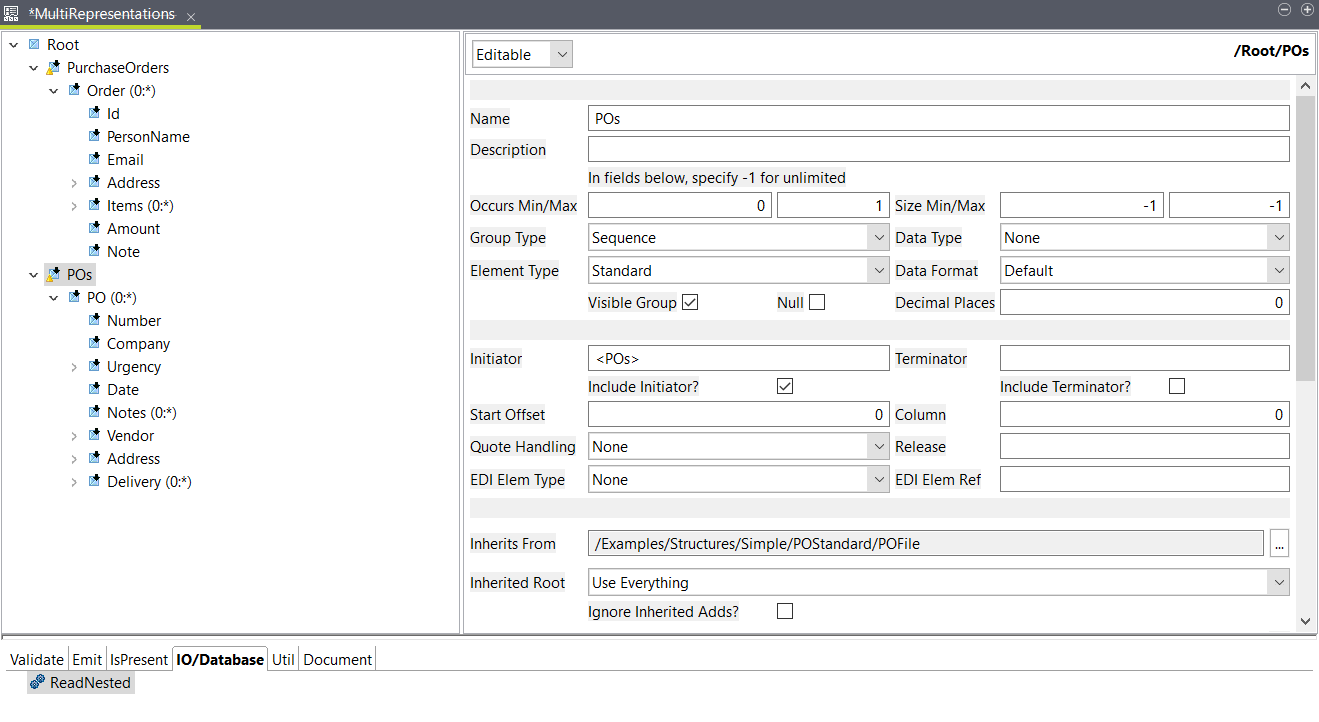Uncheck the Visible Group checkbox

click(x=690, y=302)
